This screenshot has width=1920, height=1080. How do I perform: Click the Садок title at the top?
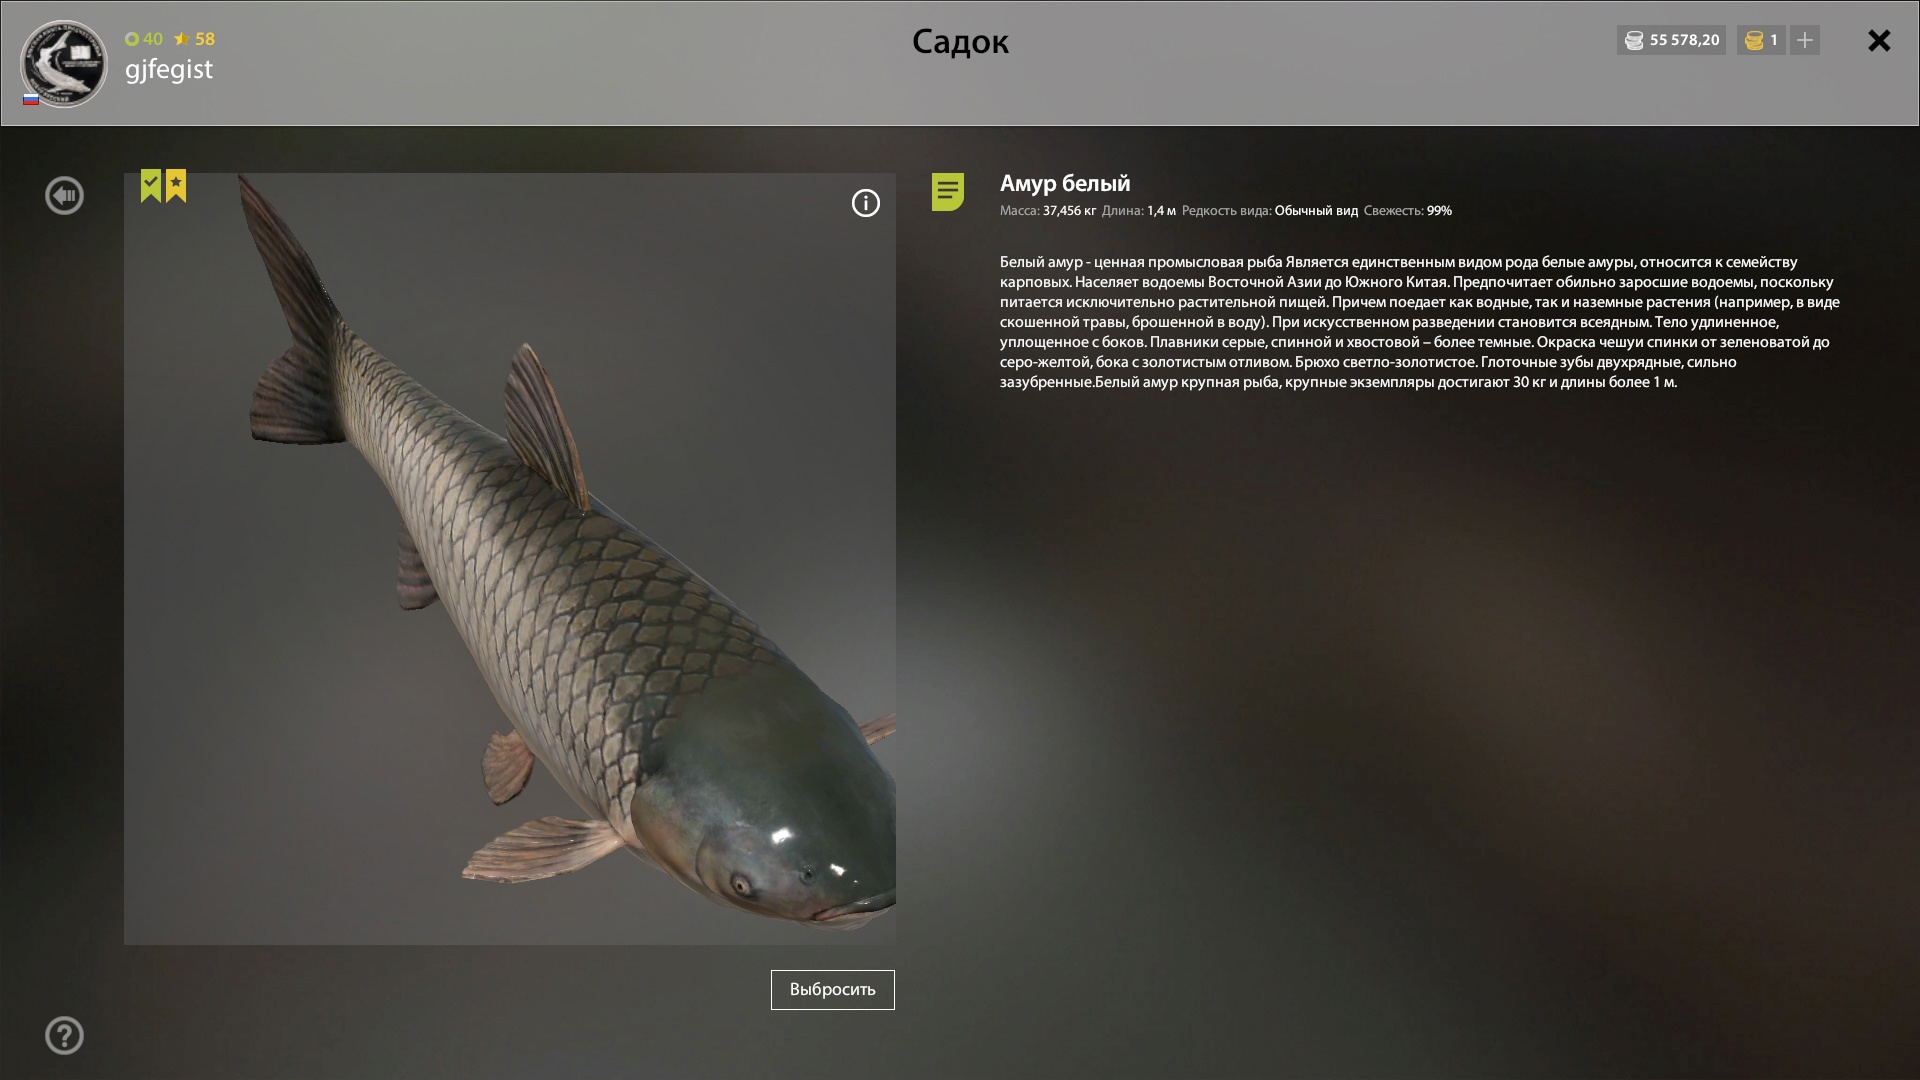(960, 42)
